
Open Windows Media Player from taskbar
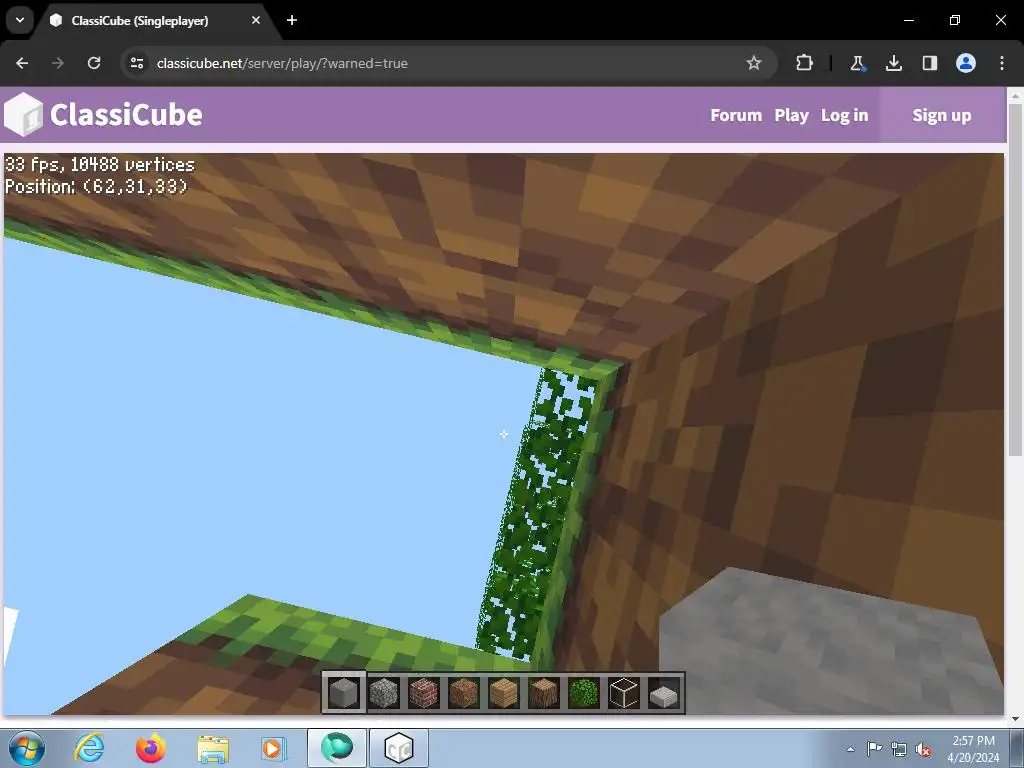[x=272, y=748]
